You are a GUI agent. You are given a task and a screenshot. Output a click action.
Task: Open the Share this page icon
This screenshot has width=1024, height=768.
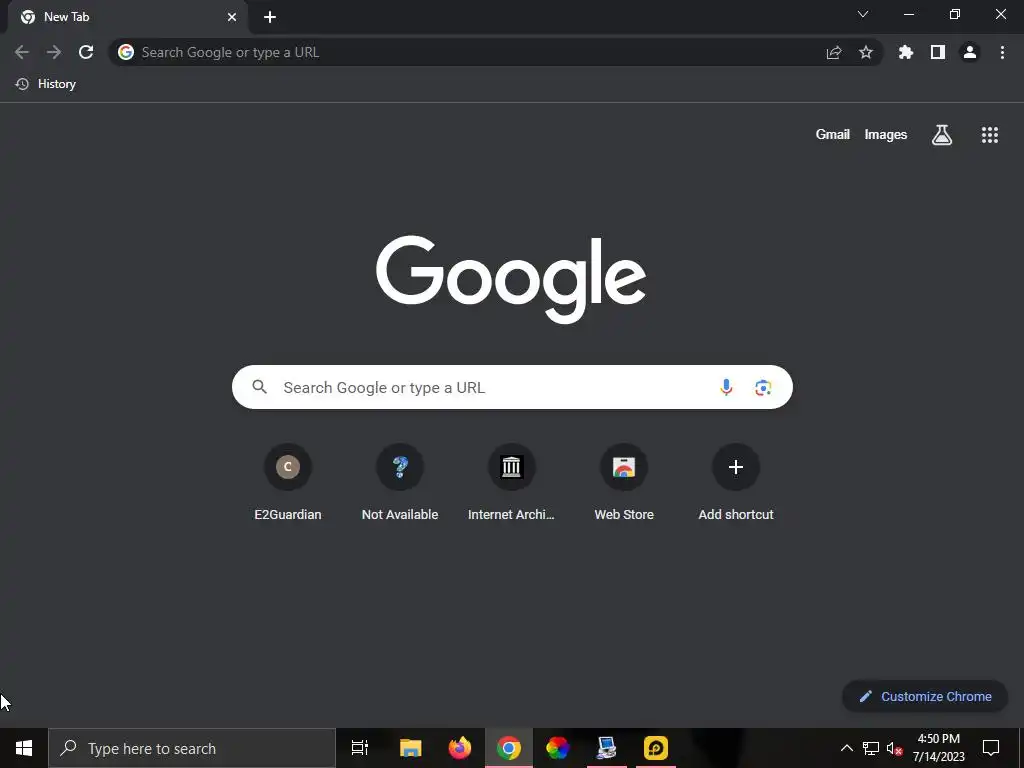pos(834,52)
